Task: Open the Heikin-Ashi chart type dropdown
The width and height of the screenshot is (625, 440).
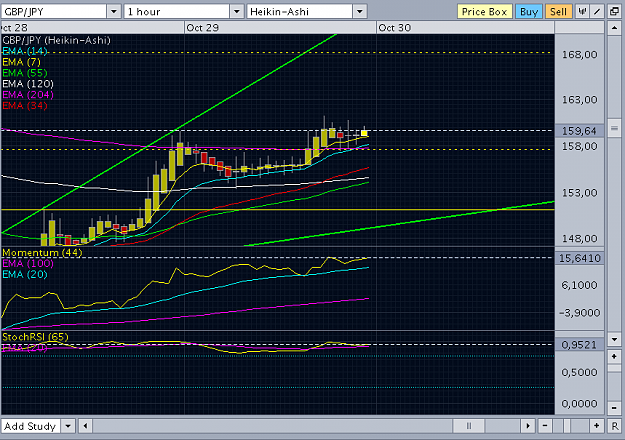Action: (x=360, y=12)
